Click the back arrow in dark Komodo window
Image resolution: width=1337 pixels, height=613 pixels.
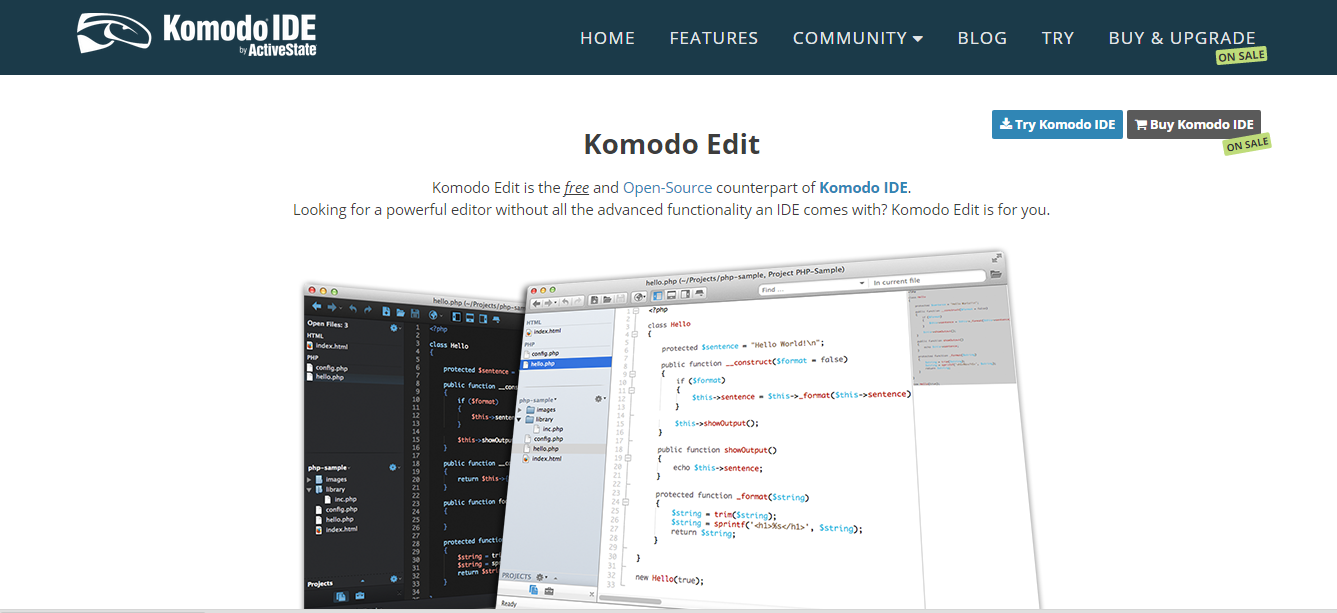pyautogui.click(x=317, y=306)
